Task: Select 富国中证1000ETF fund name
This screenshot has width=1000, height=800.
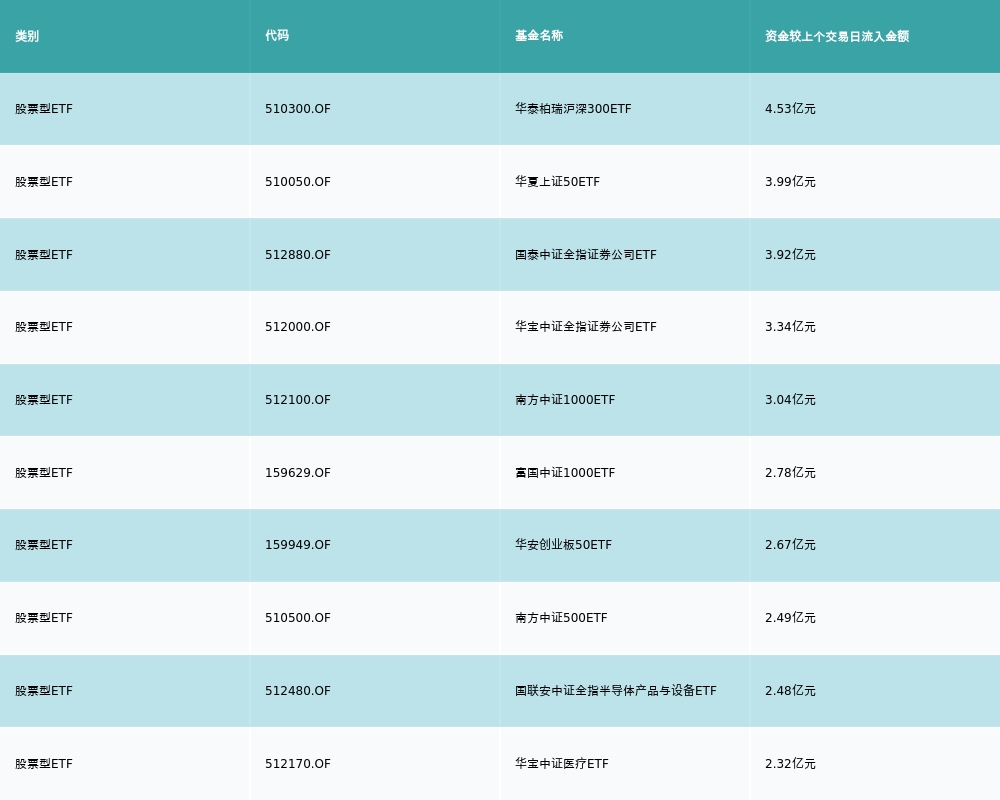Action: point(565,473)
